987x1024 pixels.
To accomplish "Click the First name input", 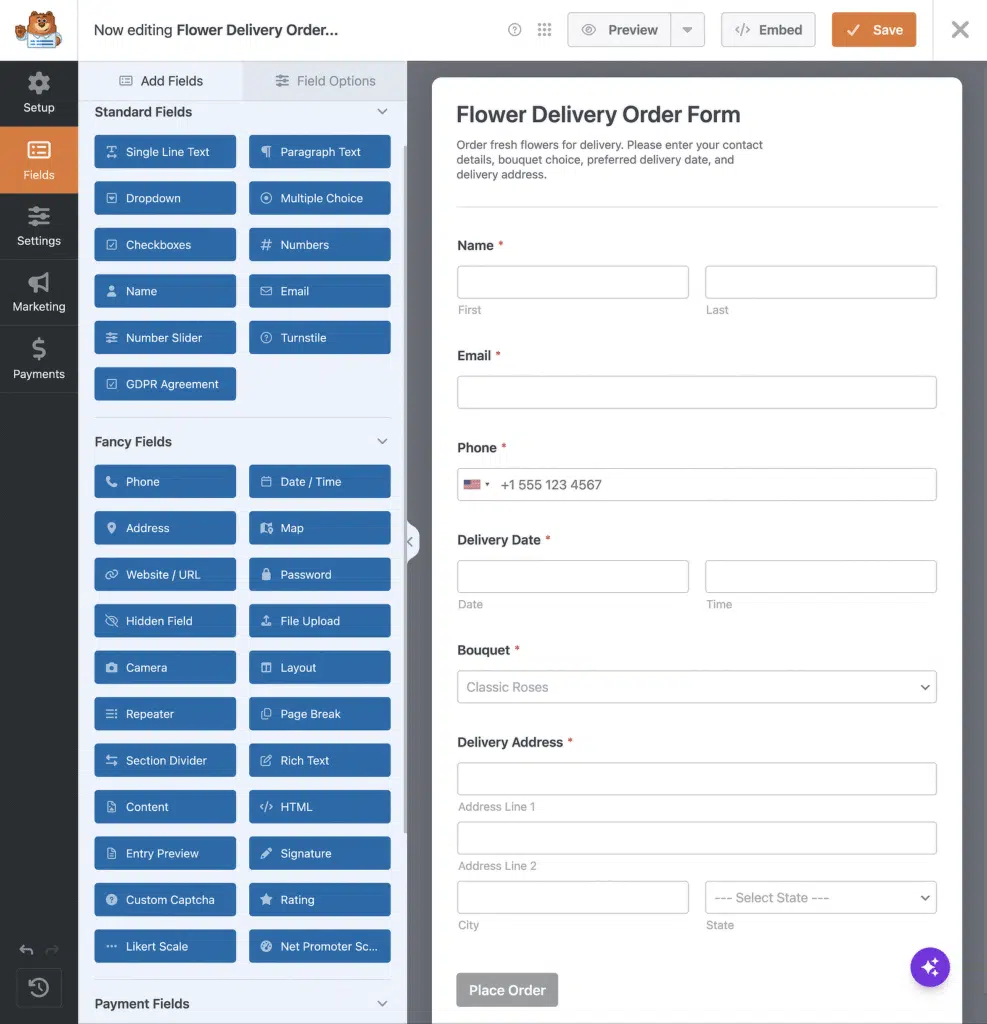I will point(572,282).
